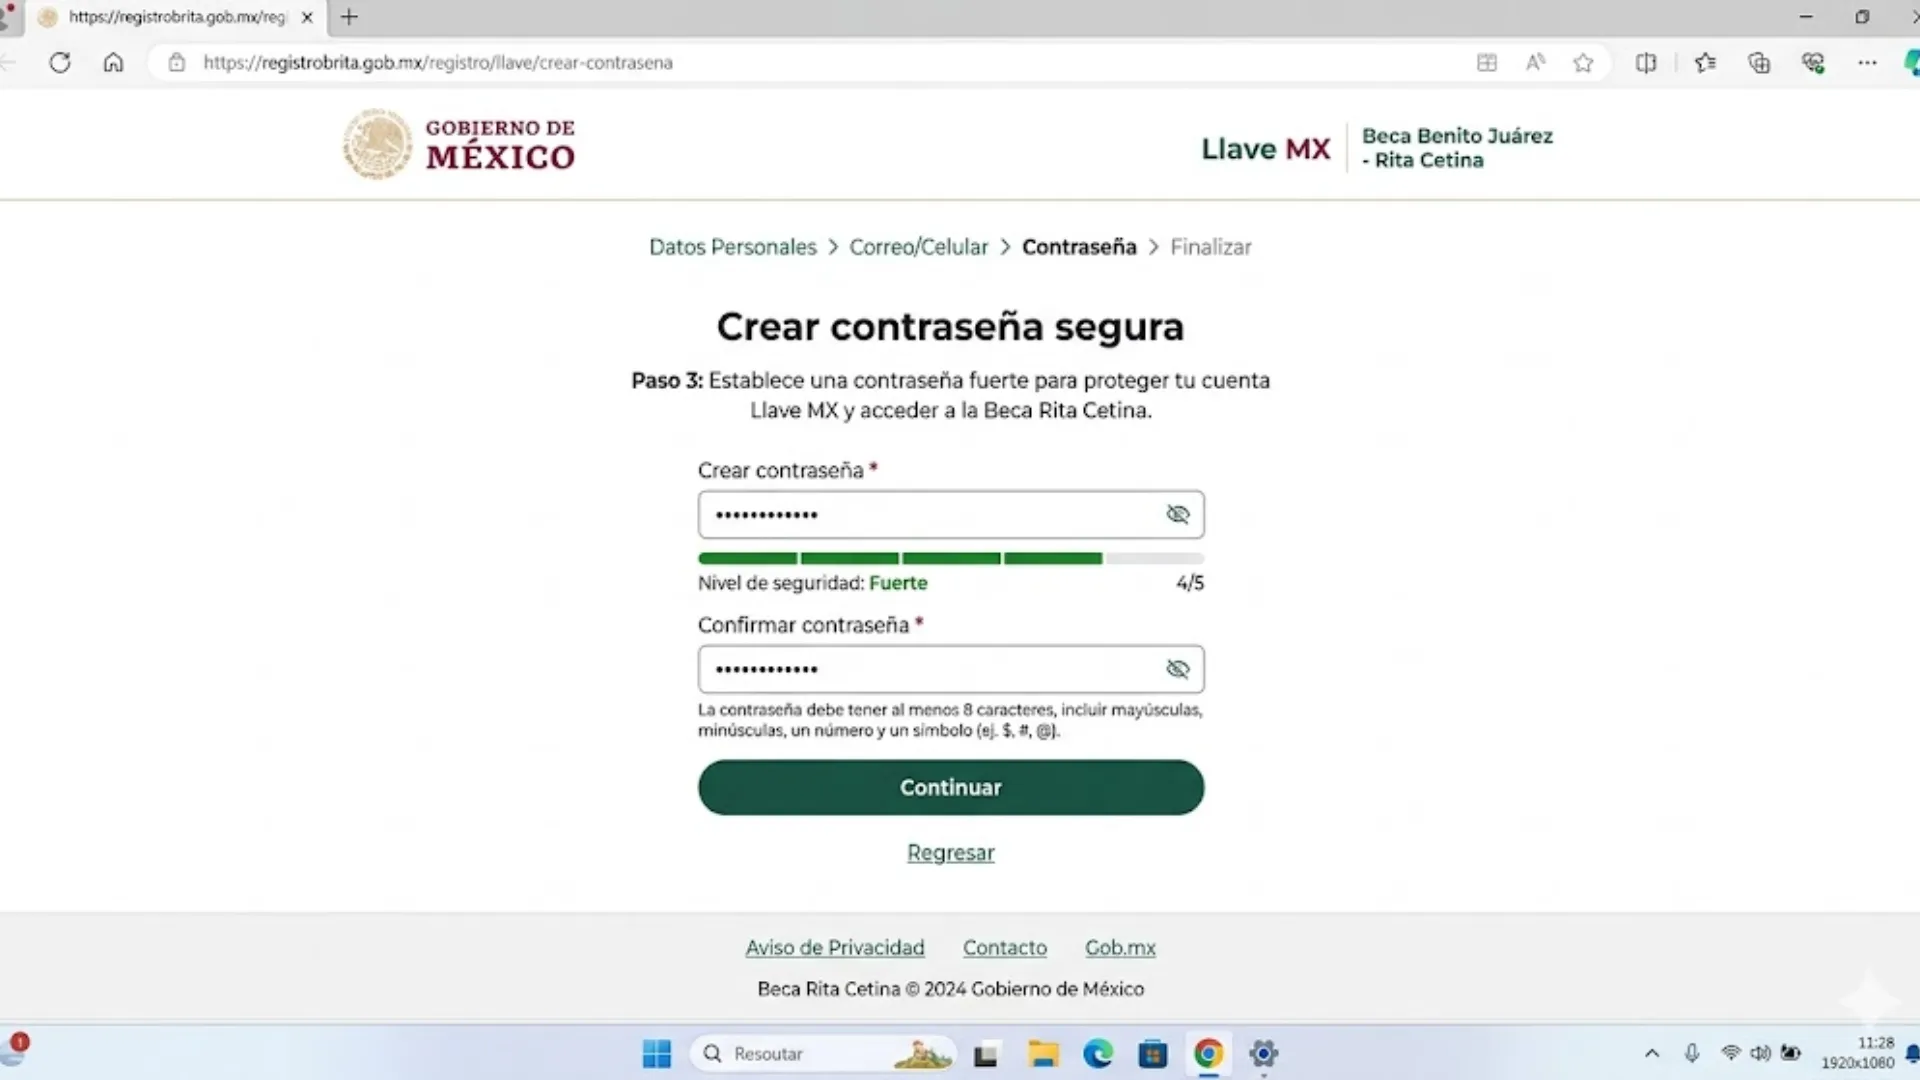This screenshot has height=1080, width=1920.
Task: Reload the page with the refresh icon
Action: click(60, 62)
